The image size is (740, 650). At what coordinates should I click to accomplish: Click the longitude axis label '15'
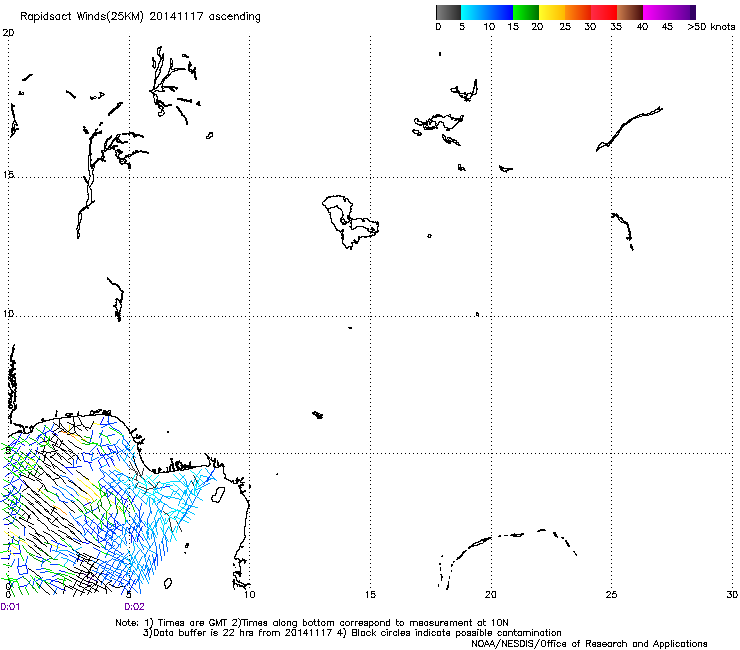pos(370,594)
